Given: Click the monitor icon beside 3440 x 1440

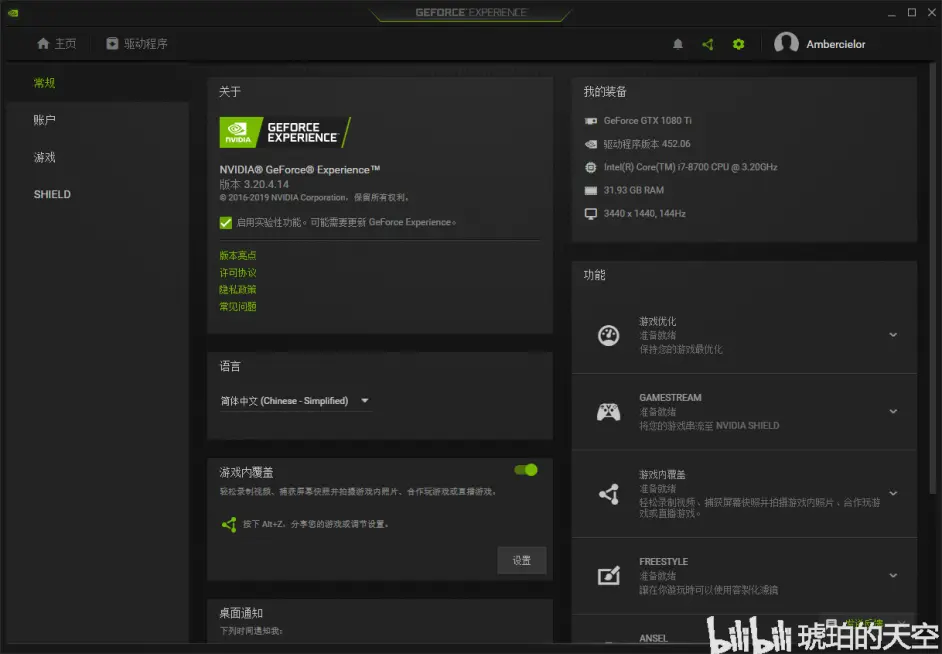Looking at the screenshot, I should click(x=591, y=214).
